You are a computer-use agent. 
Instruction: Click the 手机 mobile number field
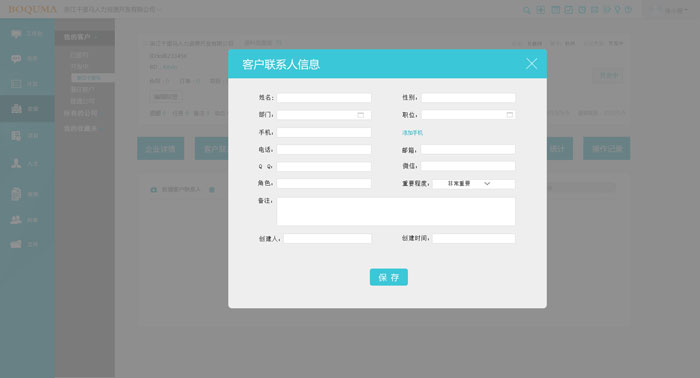pos(324,132)
